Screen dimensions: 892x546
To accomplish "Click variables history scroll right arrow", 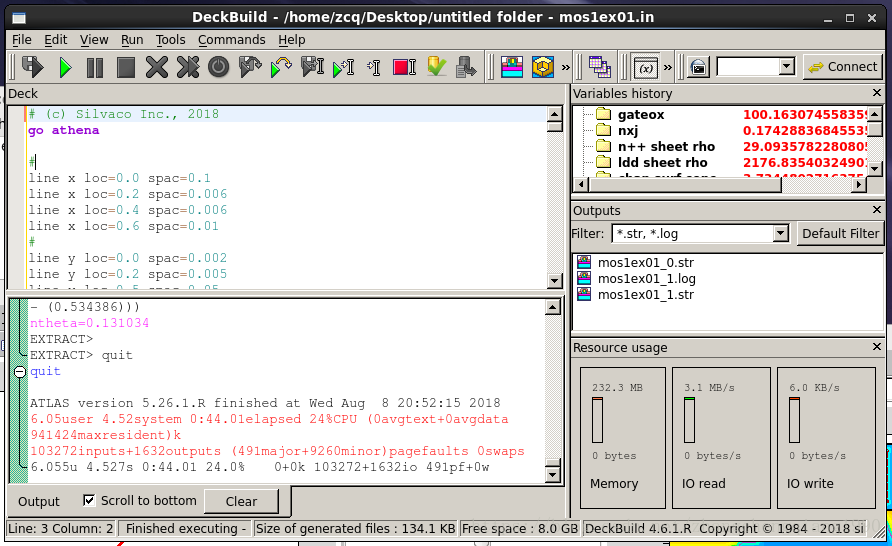I will click(859, 184).
